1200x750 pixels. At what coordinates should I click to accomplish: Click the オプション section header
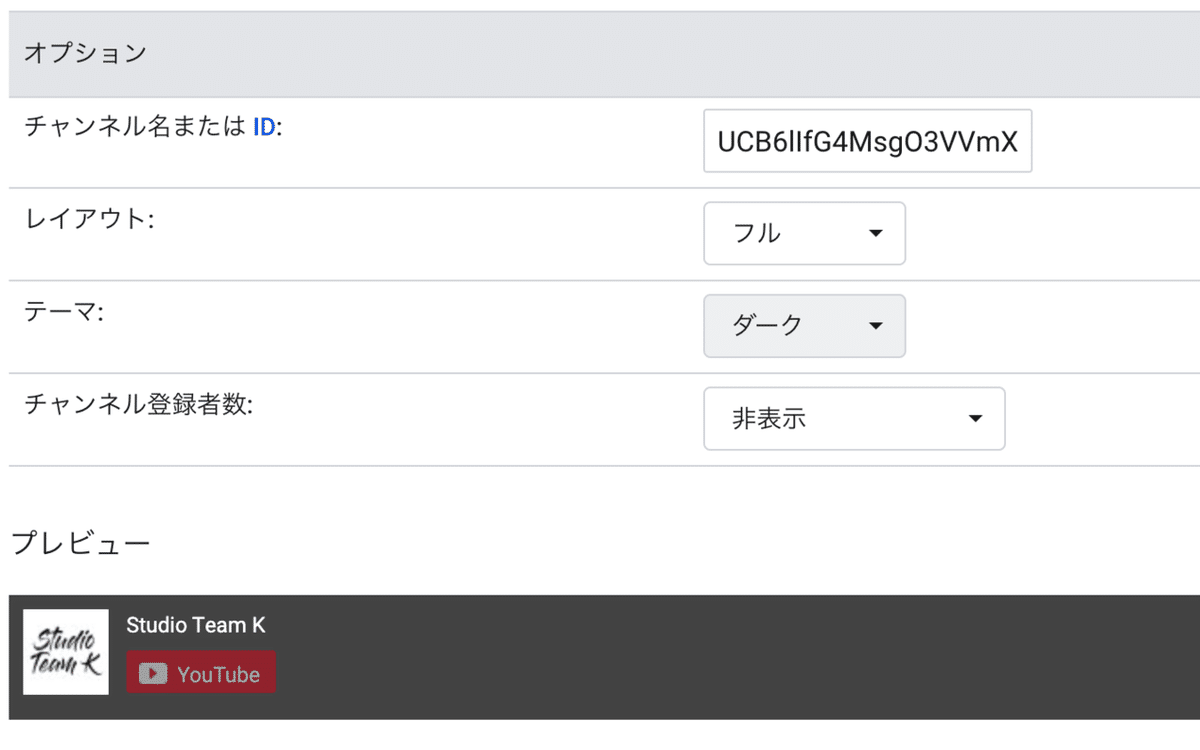[x=86, y=54]
